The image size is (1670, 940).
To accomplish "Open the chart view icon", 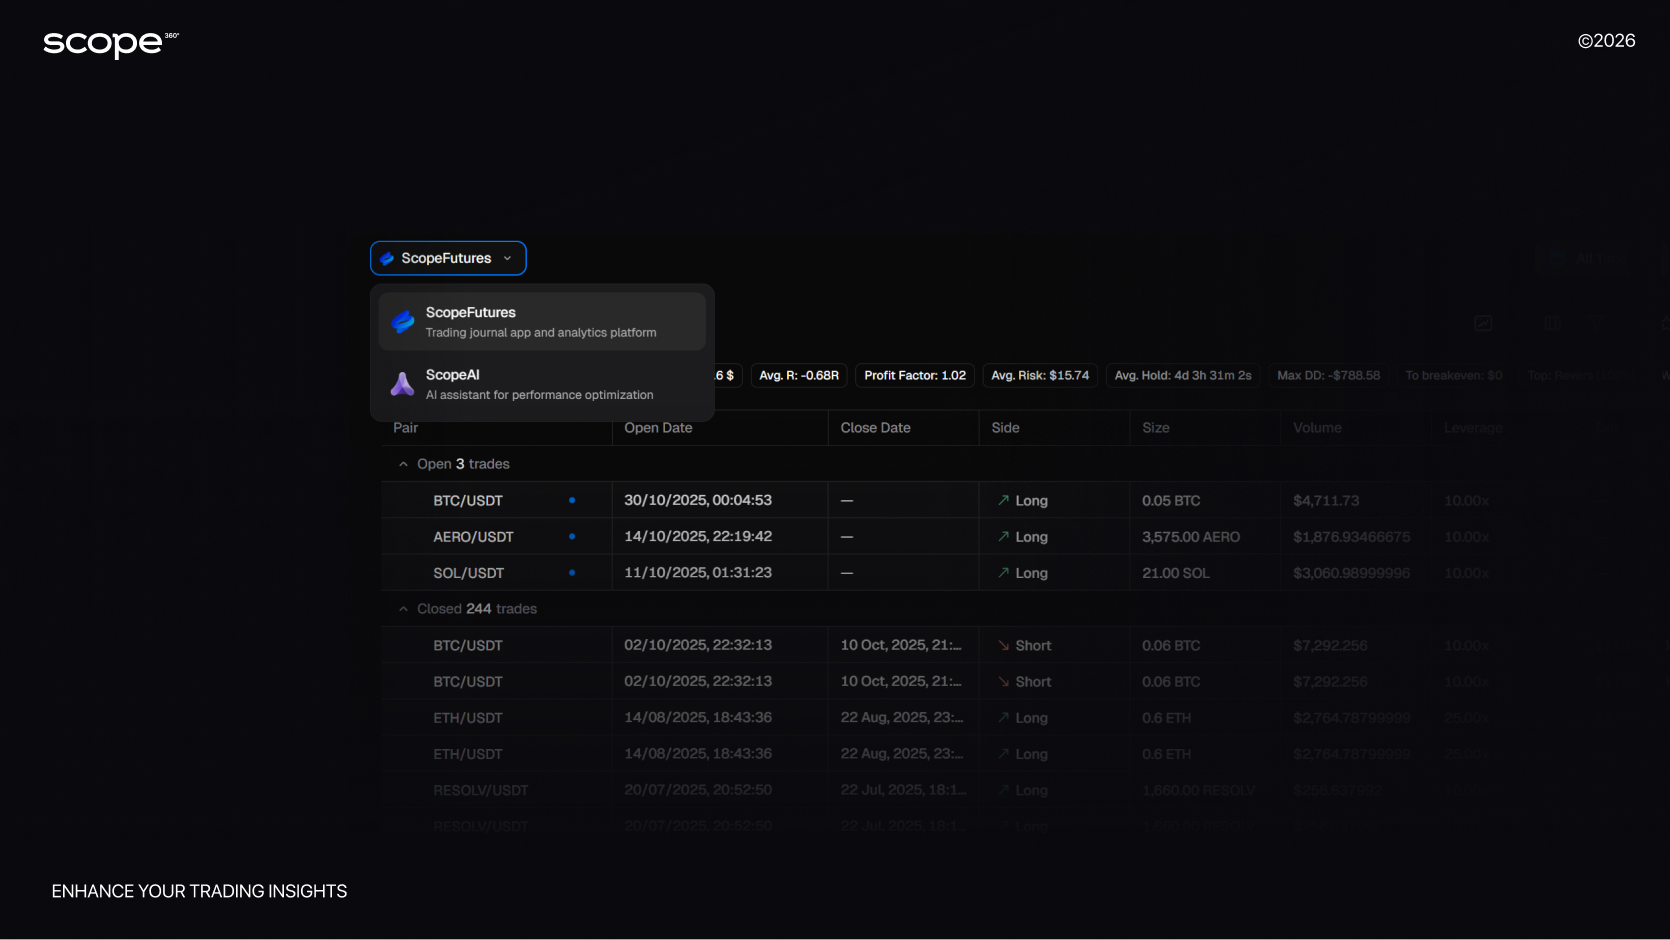I will coord(1483,323).
